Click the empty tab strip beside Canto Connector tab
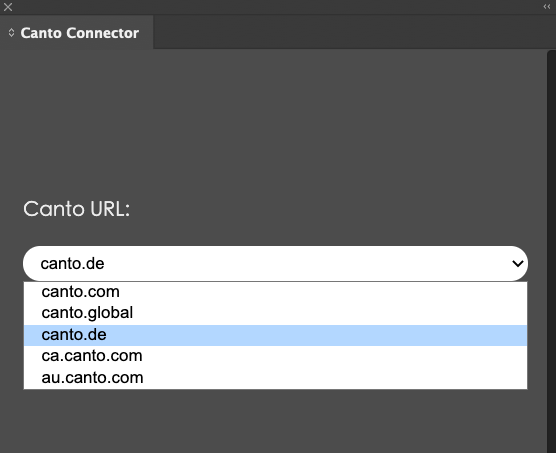Viewport: 556px width, 453px height. [354, 32]
